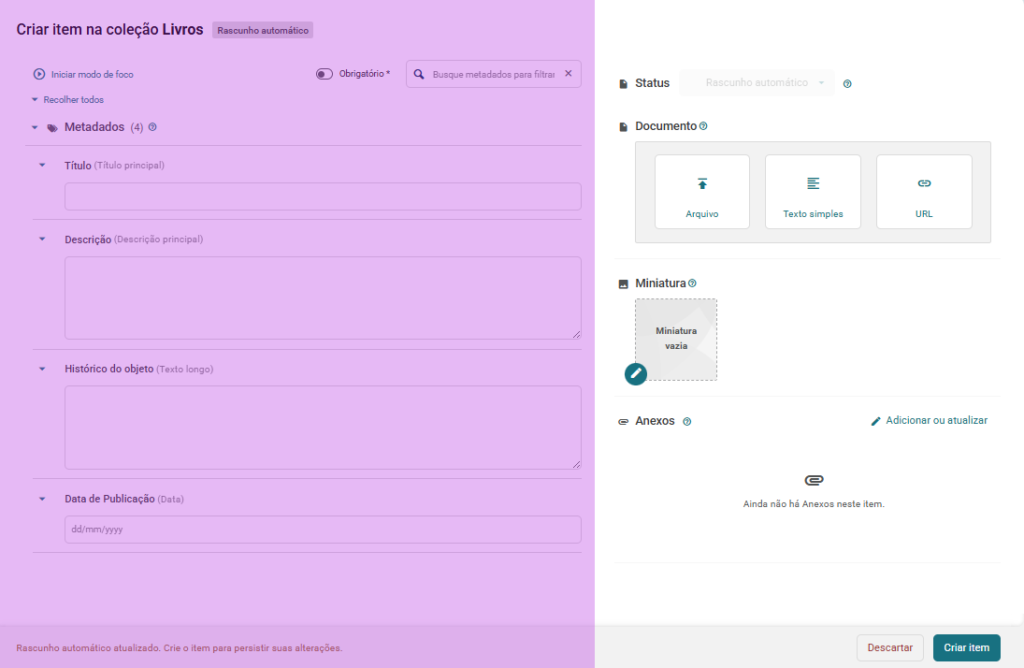Collapse the Metadados section
1024x668 pixels.
point(35,127)
